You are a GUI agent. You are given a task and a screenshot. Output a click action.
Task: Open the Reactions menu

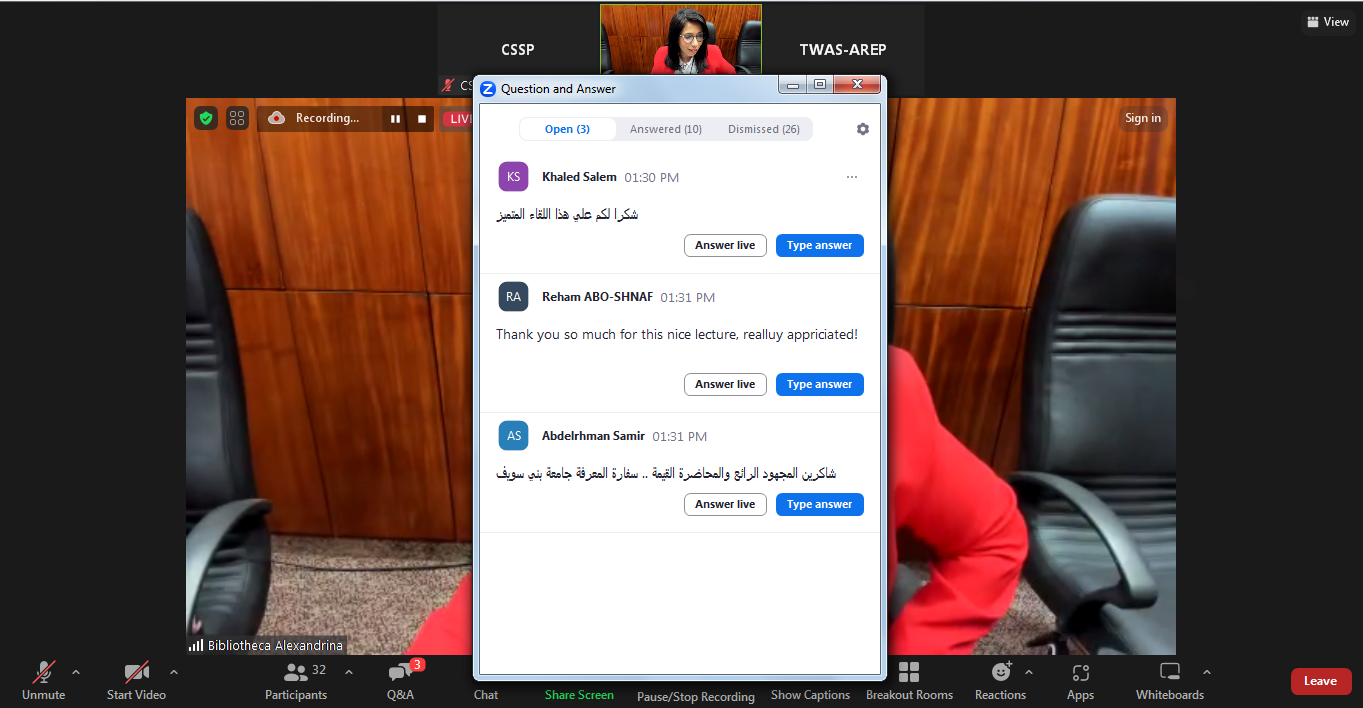1000,681
